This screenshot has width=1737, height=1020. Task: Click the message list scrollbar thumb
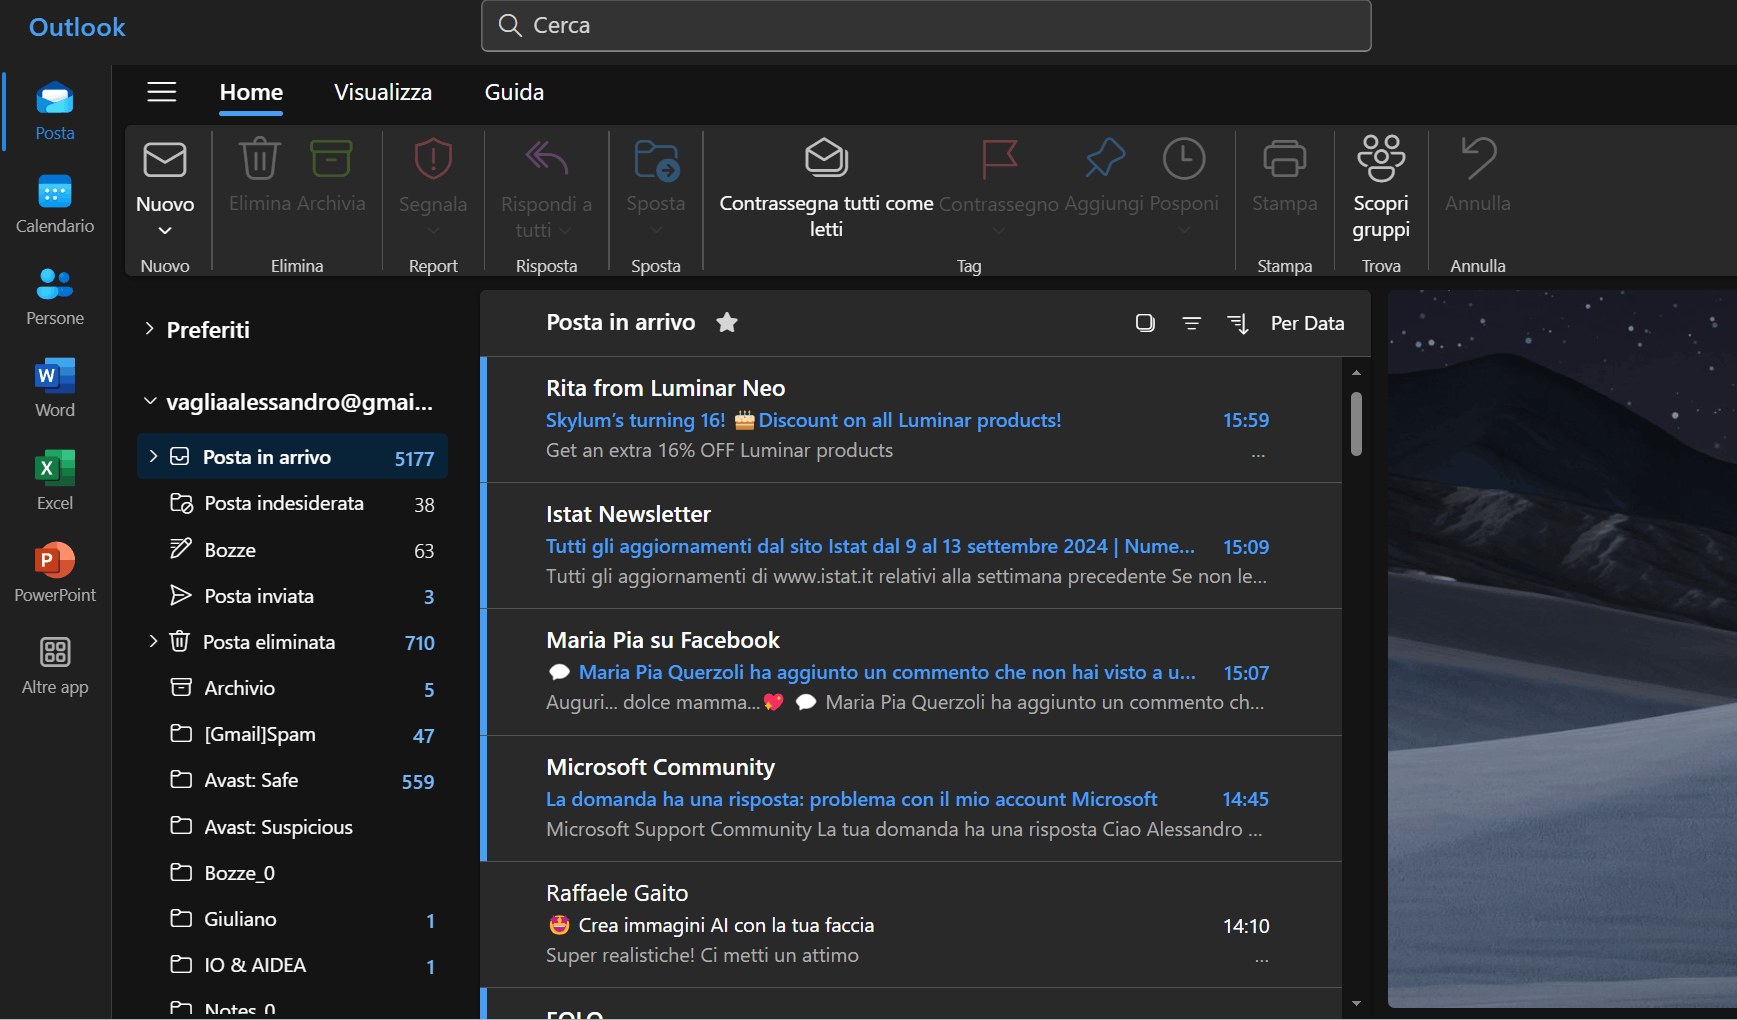[1356, 424]
